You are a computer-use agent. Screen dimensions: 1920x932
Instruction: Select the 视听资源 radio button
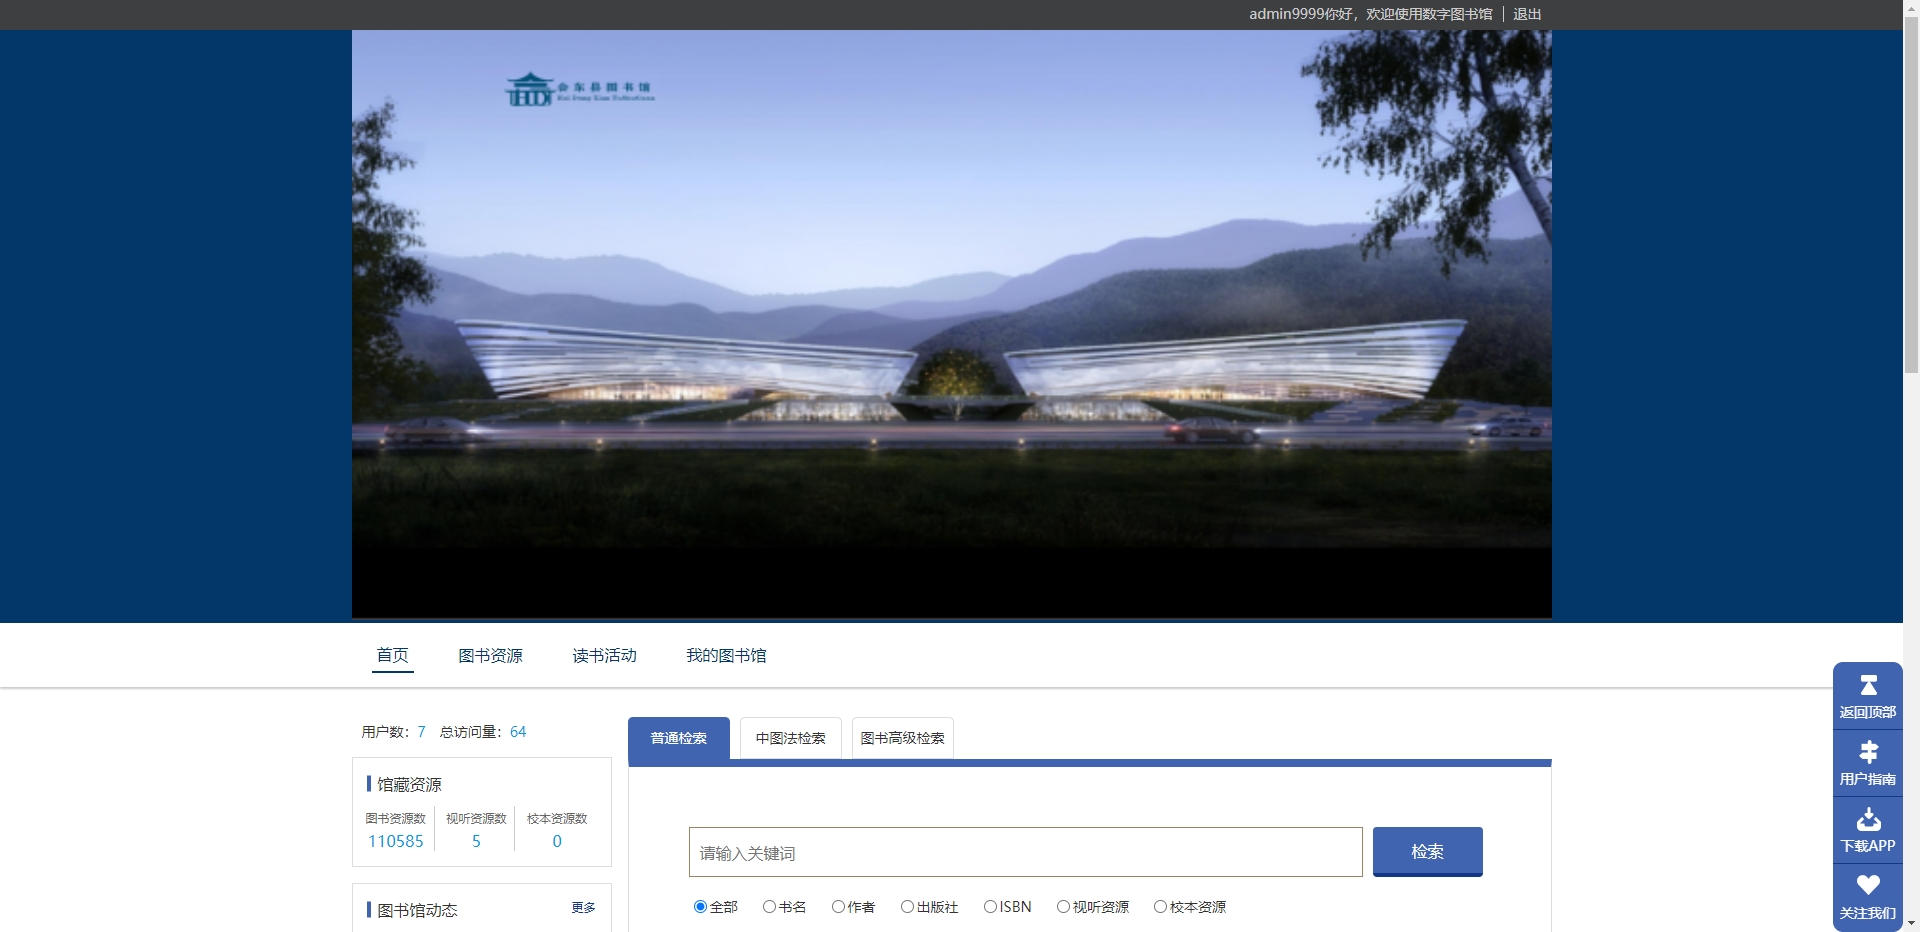pyautogui.click(x=1063, y=907)
